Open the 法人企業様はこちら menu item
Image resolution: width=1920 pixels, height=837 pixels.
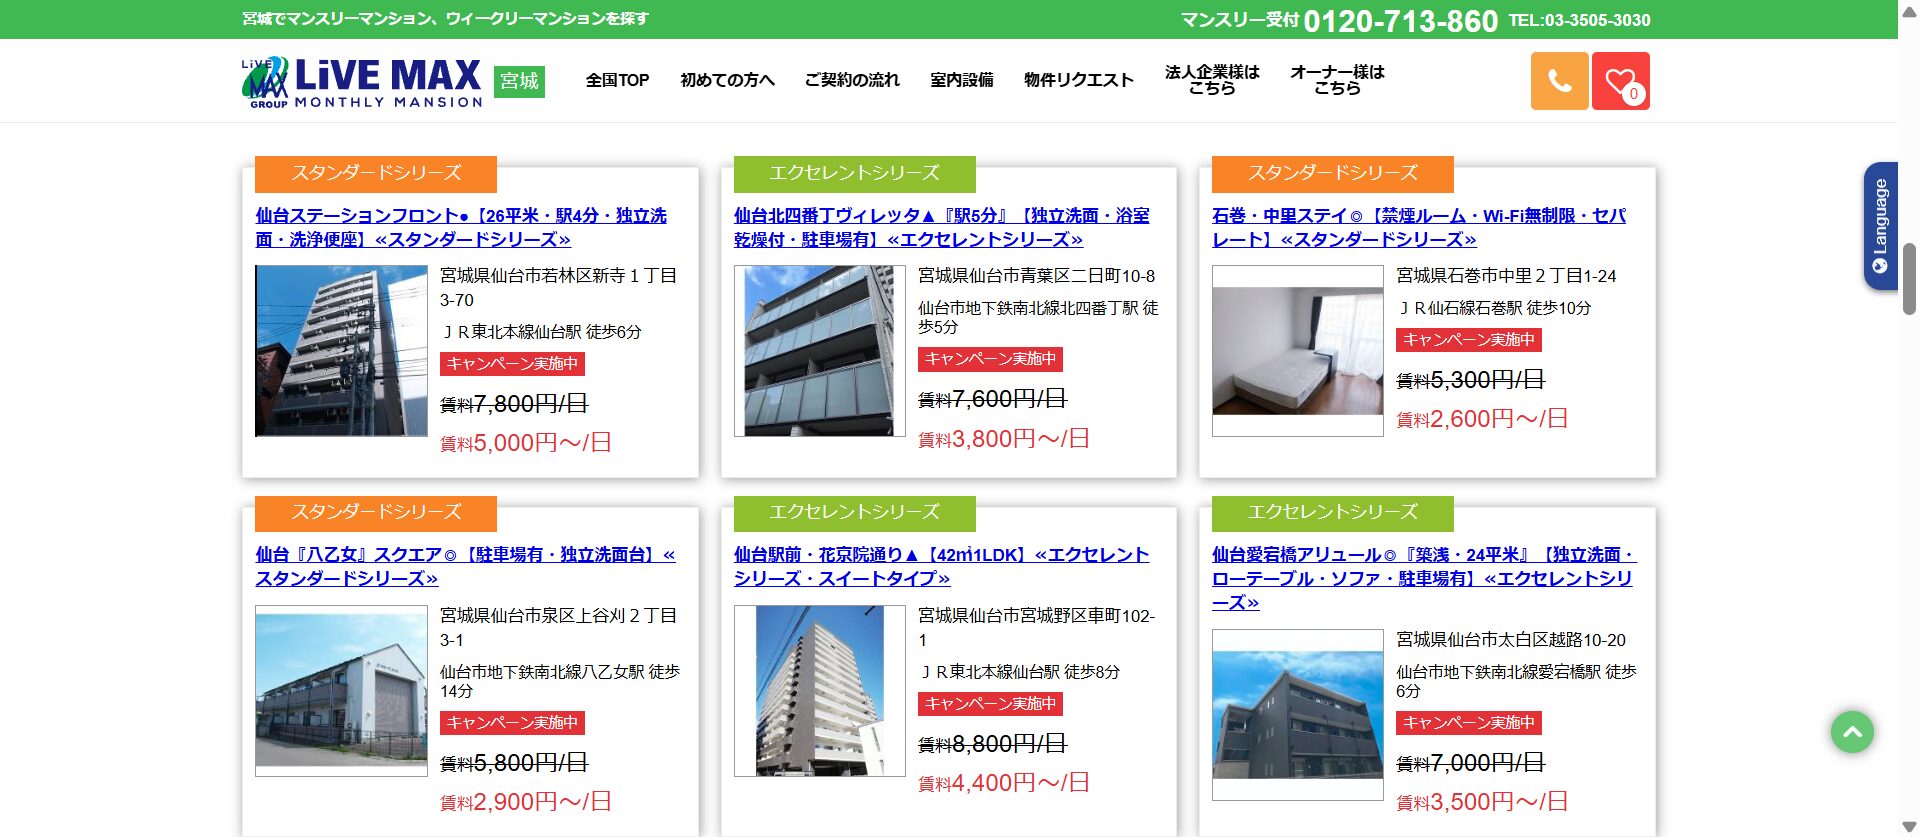(x=1212, y=80)
